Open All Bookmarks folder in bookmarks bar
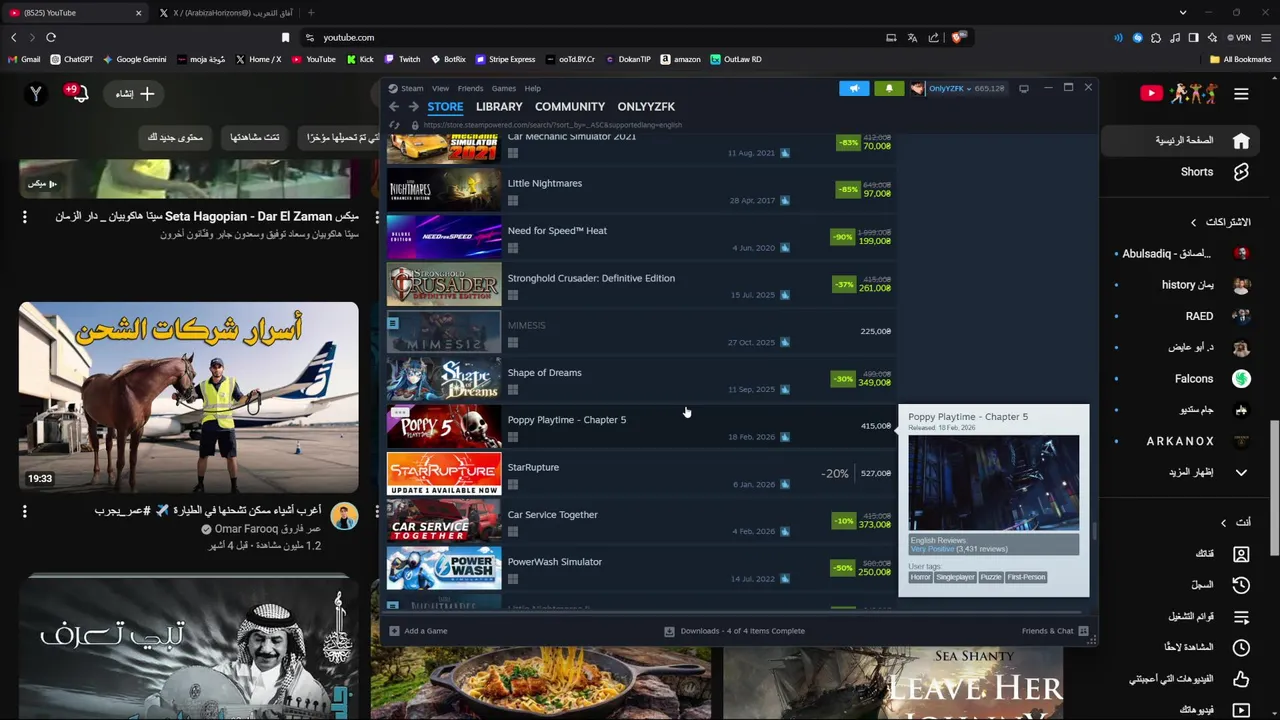This screenshot has height=720, width=1280. pyautogui.click(x=1240, y=59)
